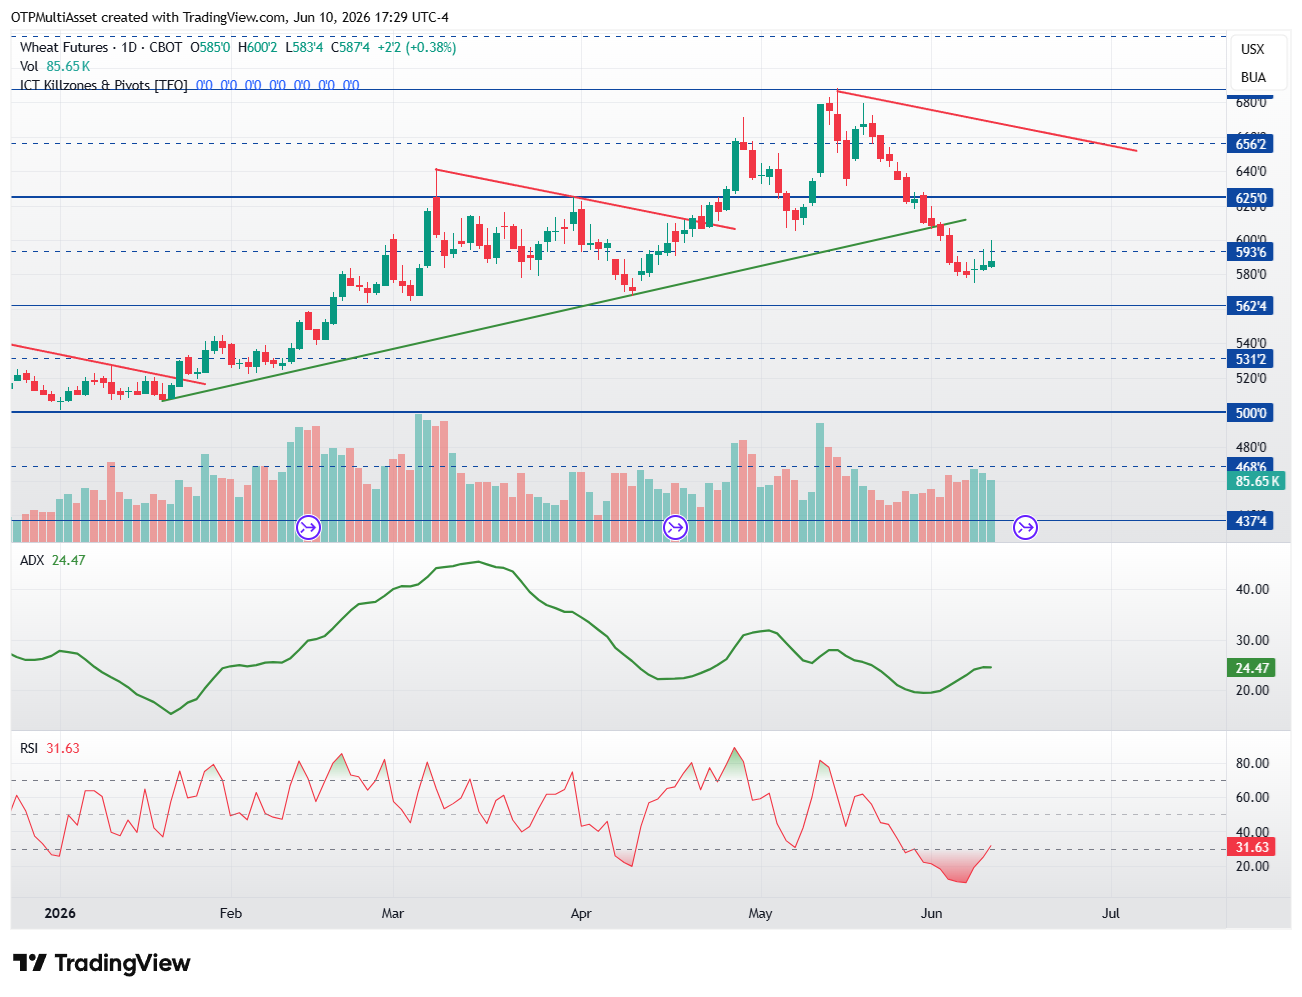Screen dimensions: 1302x997
Task: Click the 437'4 price level label
Action: (x=1250, y=521)
